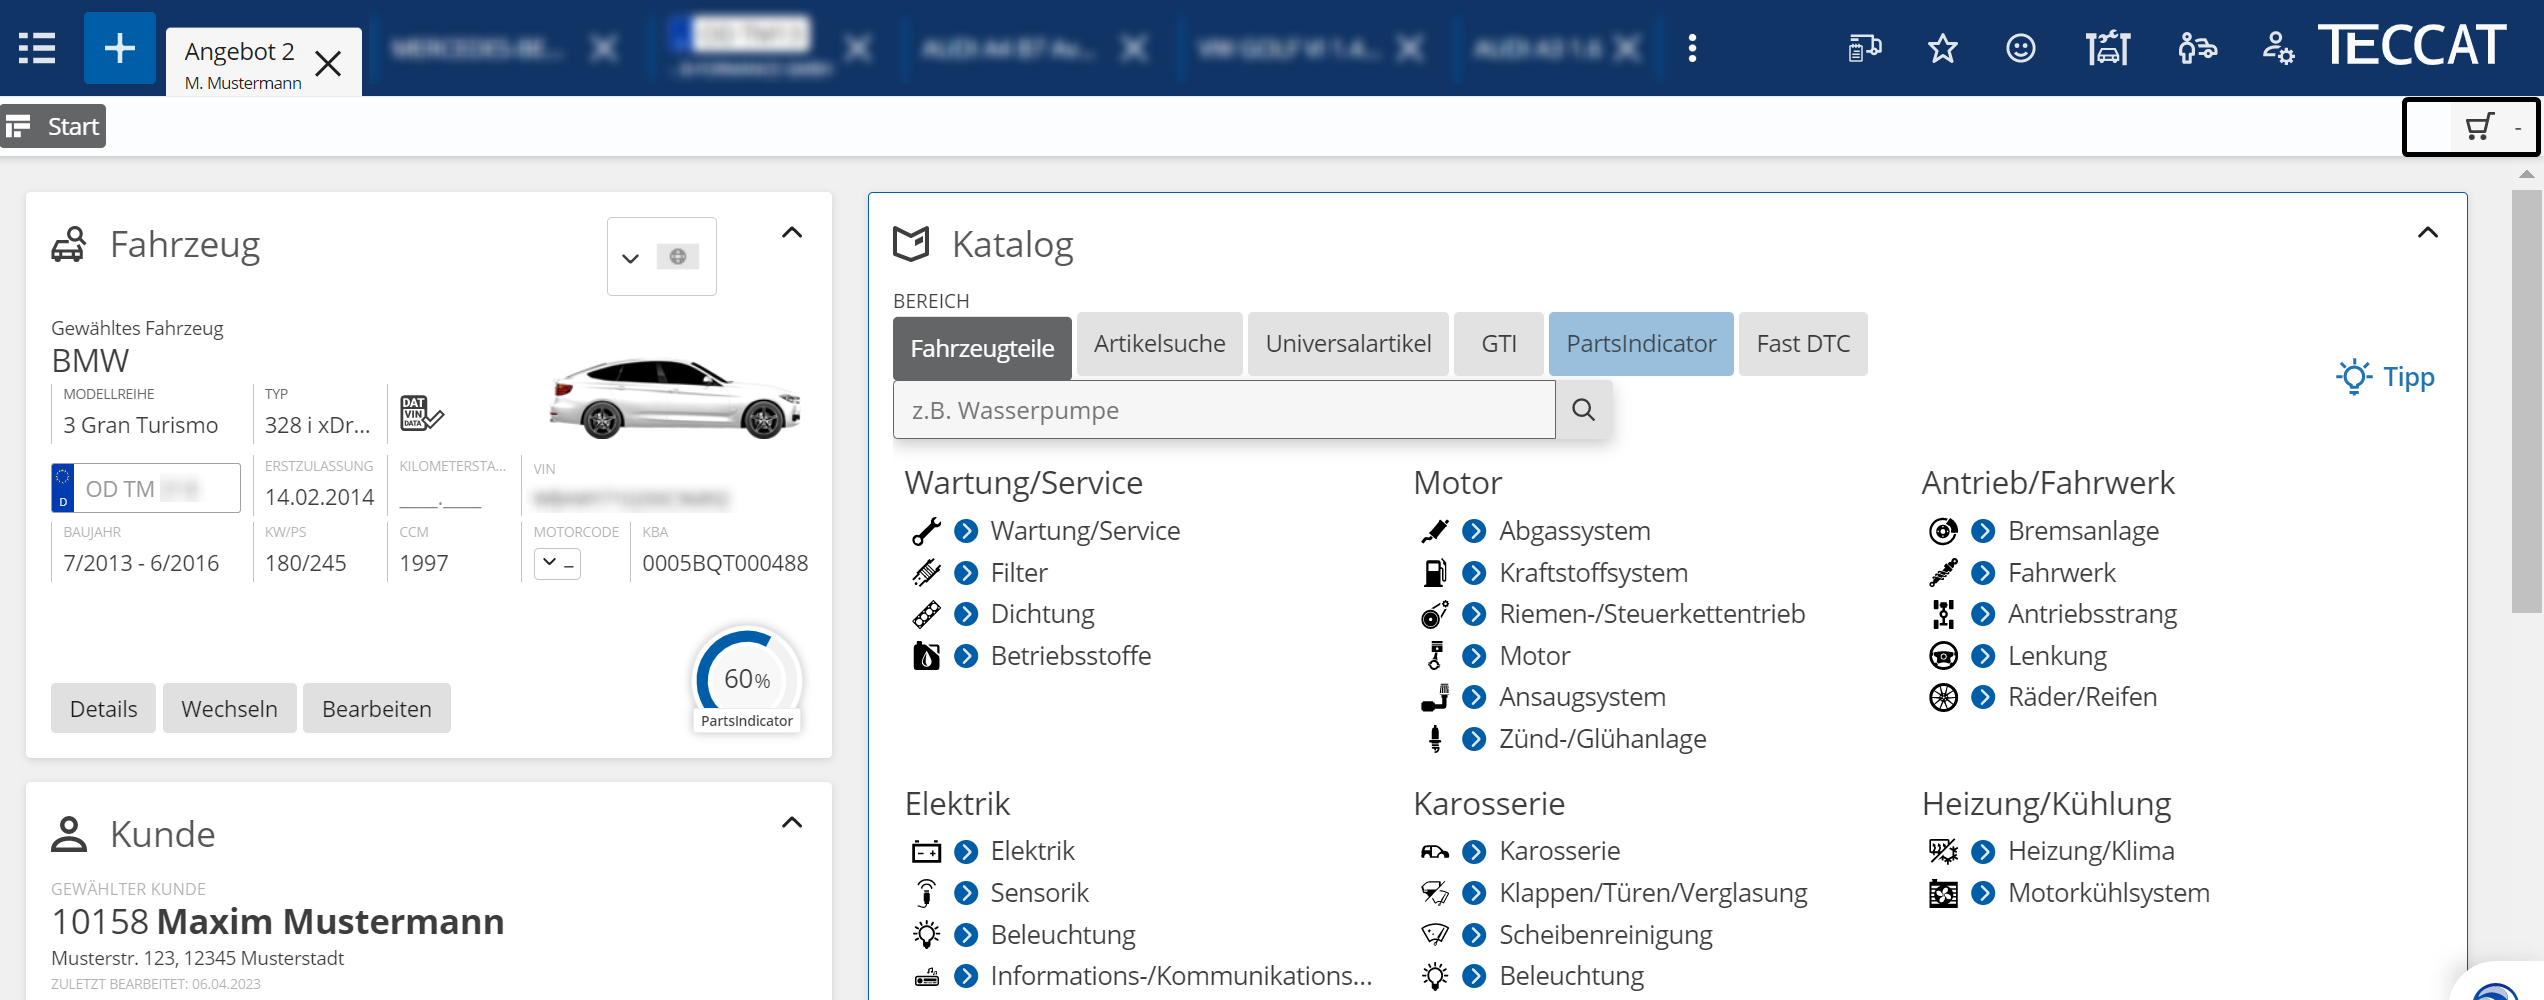2544x1000 pixels.
Task: Click the Scheibenreinigung wiper icon
Action: coord(1435,935)
